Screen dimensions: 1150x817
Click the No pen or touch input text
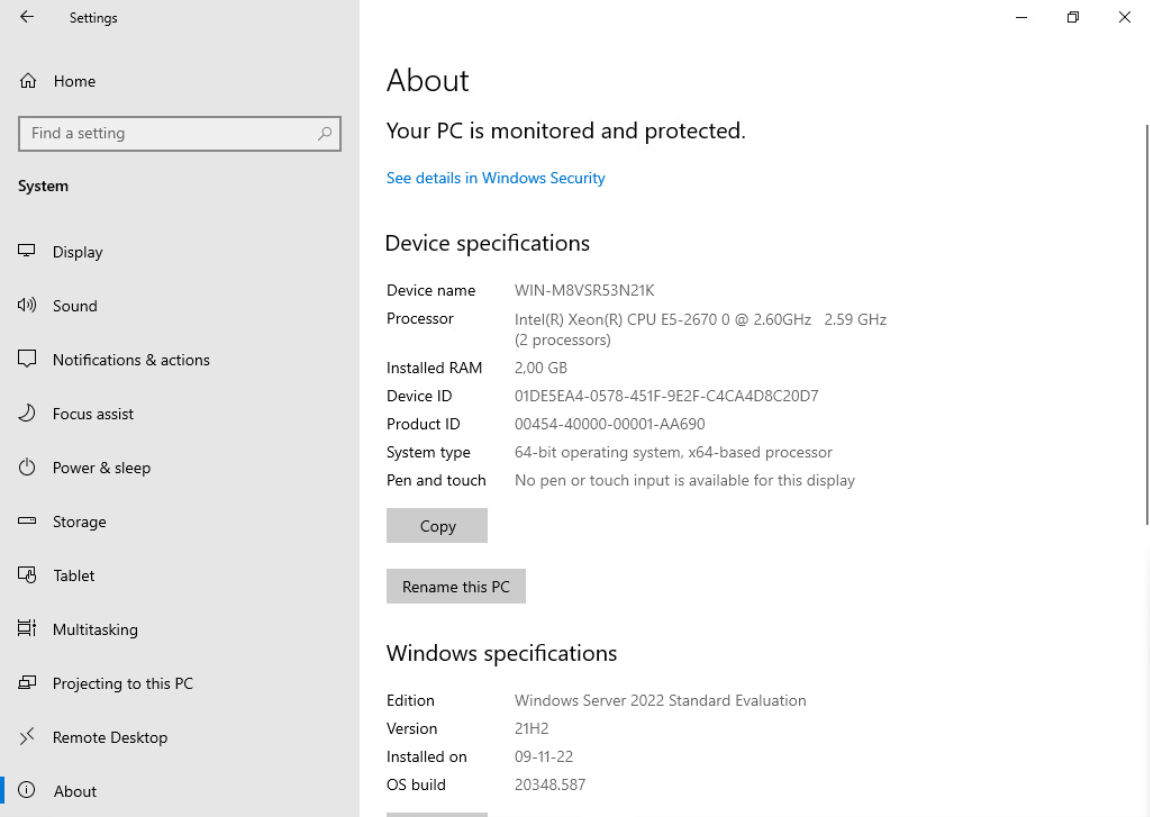click(x=684, y=480)
